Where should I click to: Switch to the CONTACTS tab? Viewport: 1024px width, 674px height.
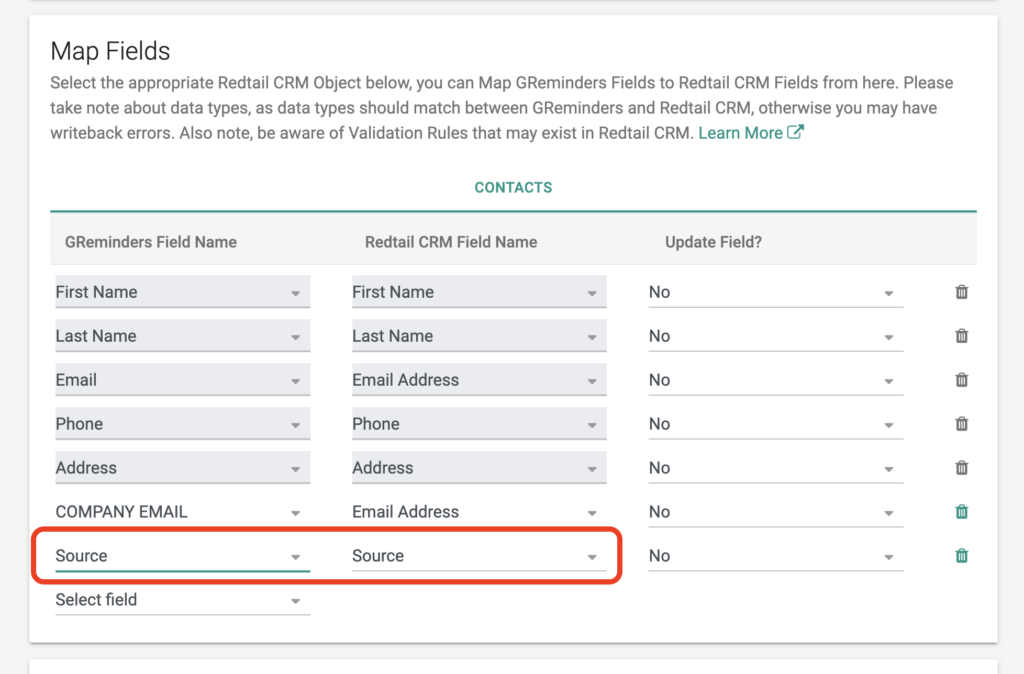[513, 187]
